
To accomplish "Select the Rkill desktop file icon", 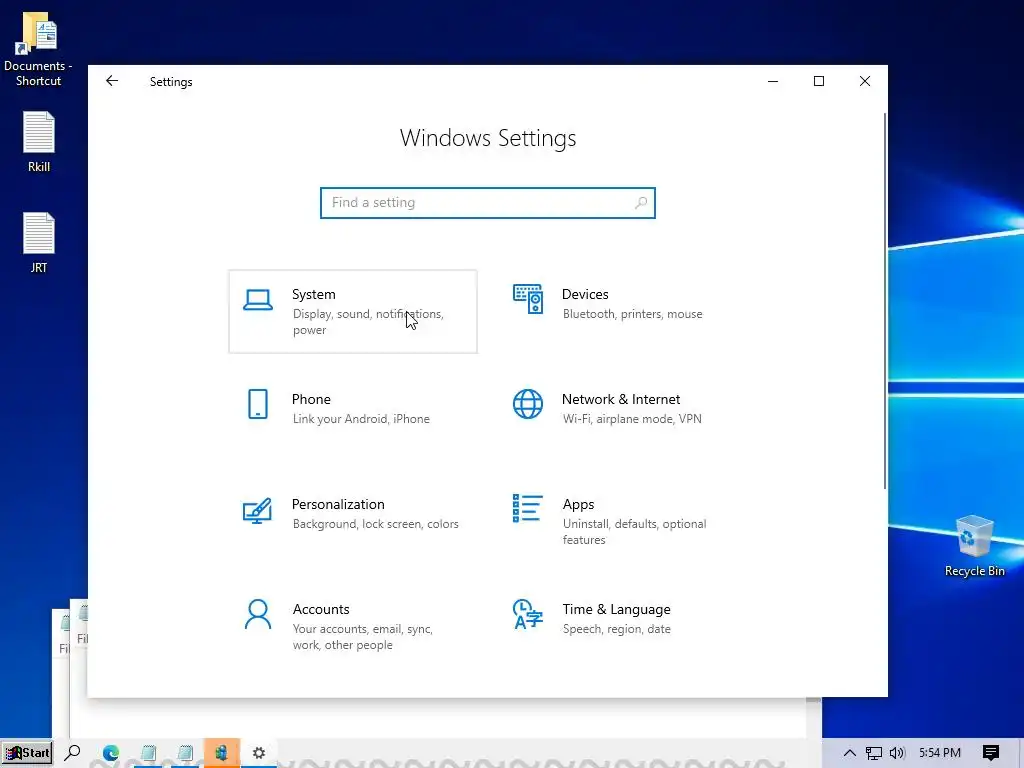I will click(x=39, y=142).
